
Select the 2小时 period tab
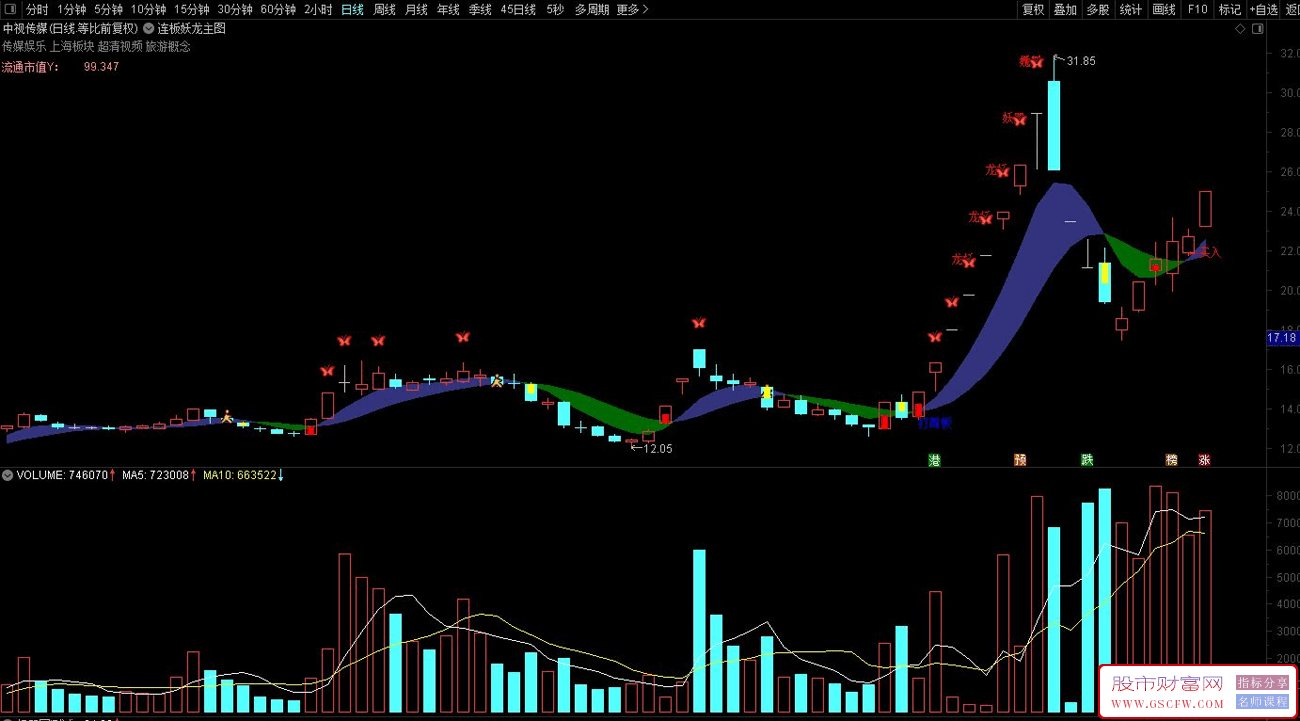pyautogui.click(x=318, y=9)
